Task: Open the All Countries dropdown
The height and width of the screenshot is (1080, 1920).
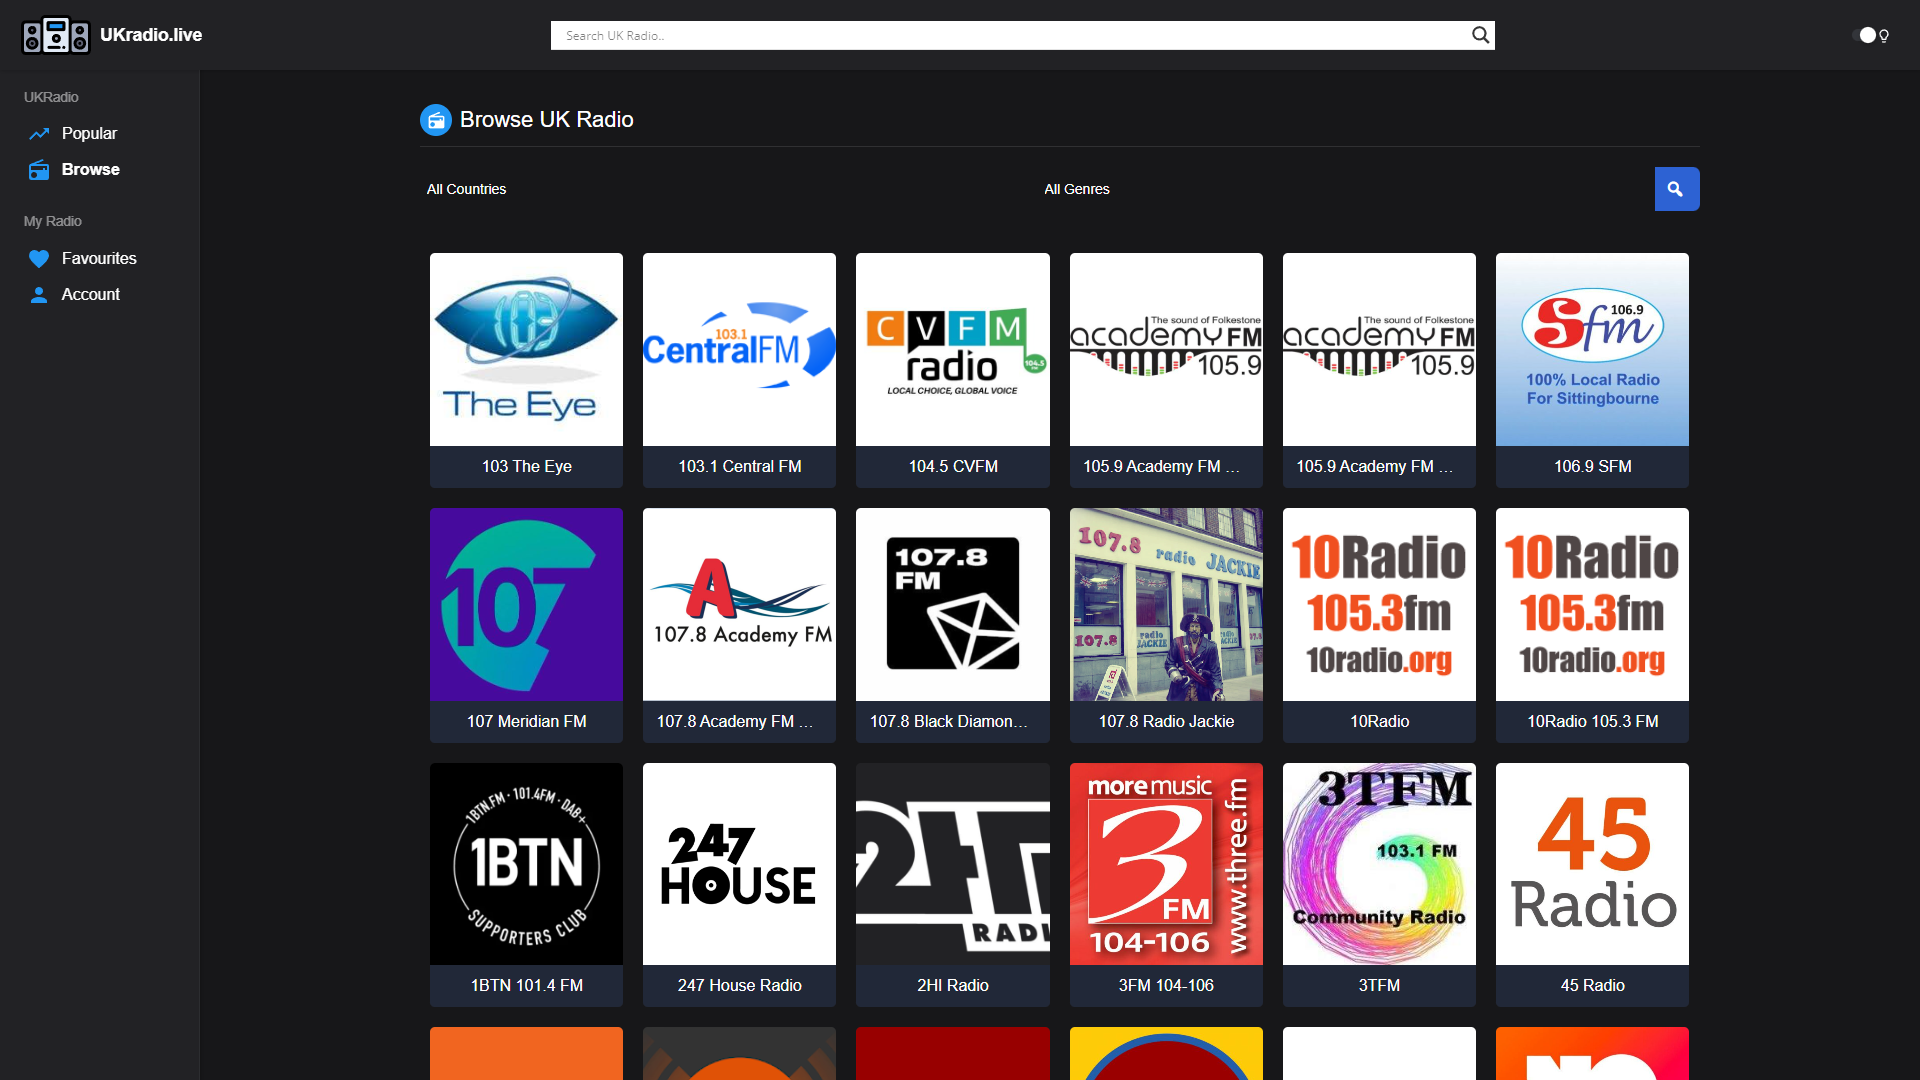Action: (x=466, y=189)
